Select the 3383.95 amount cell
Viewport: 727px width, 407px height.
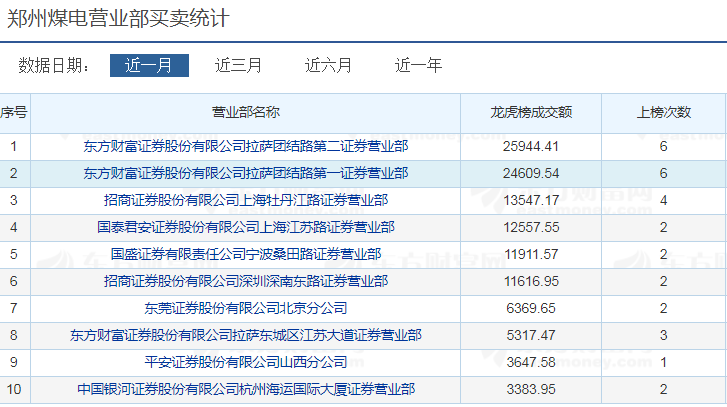click(531, 389)
